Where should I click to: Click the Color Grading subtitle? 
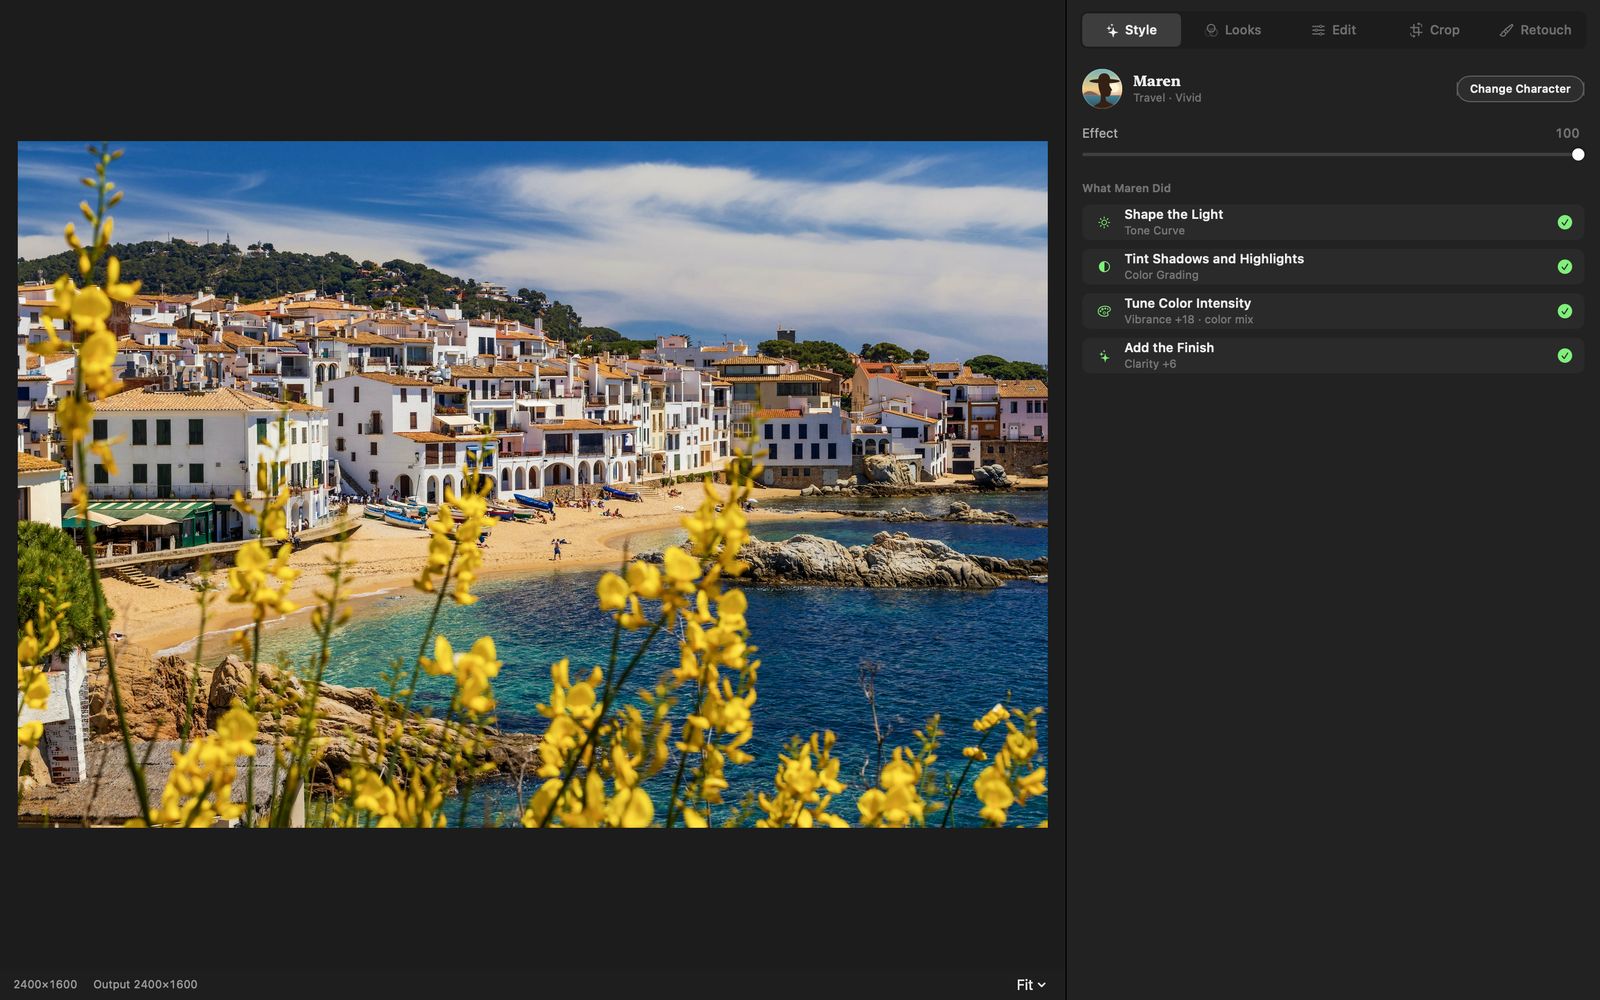1161,275
